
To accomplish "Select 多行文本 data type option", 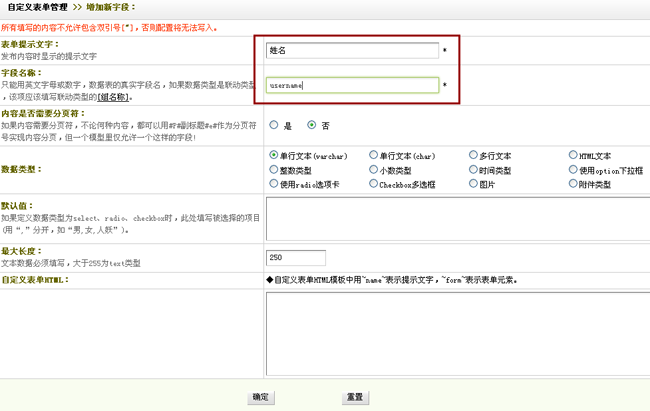I will (x=473, y=156).
